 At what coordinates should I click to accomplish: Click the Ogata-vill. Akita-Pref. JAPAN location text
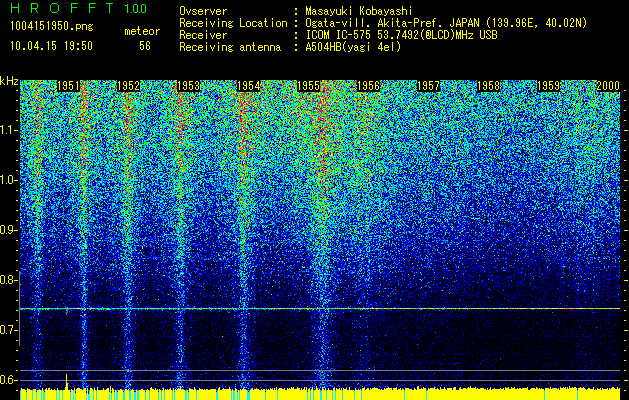pos(446,23)
